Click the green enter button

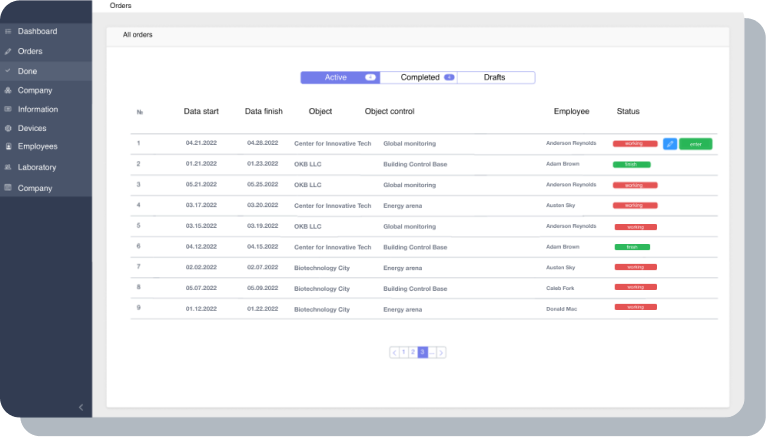[x=696, y=144]
